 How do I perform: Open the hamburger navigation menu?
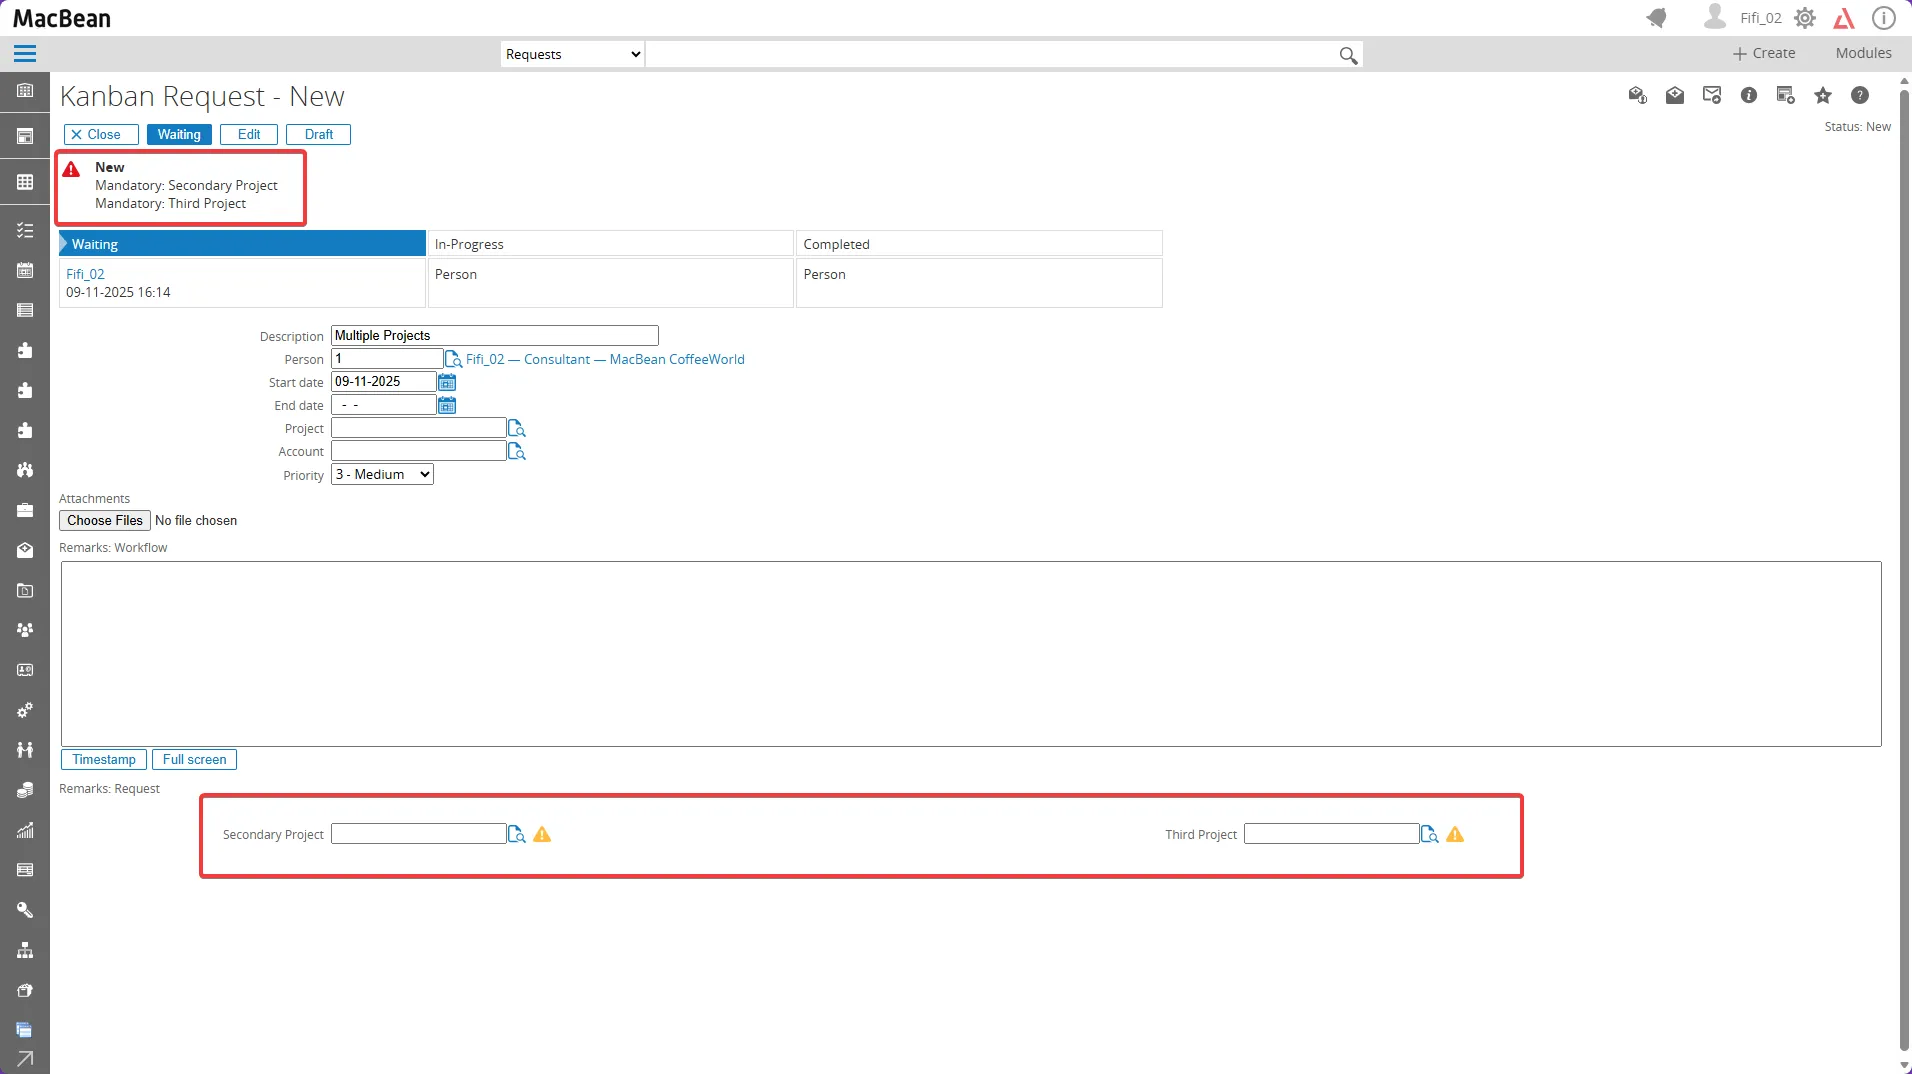(25, 54)
